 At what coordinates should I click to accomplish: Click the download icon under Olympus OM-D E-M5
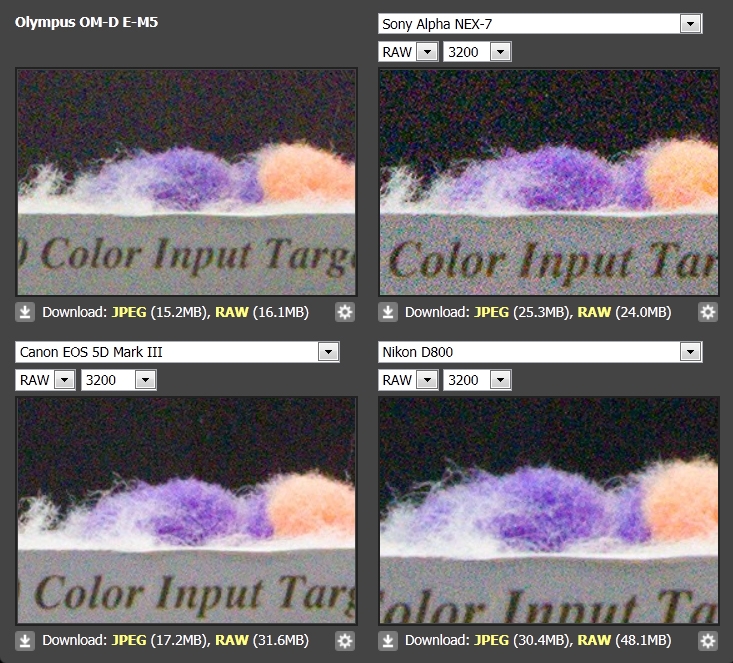tap(25, 312)
